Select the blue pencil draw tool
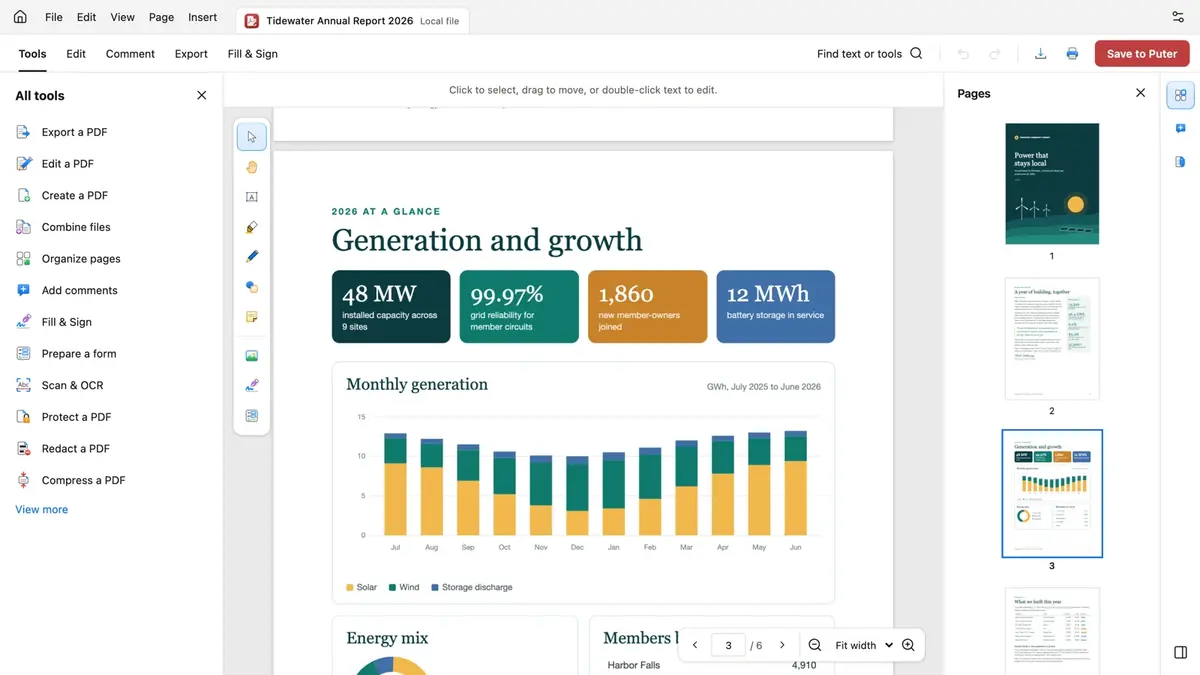Screen dimensions: 1200x675 pos(252,257)
